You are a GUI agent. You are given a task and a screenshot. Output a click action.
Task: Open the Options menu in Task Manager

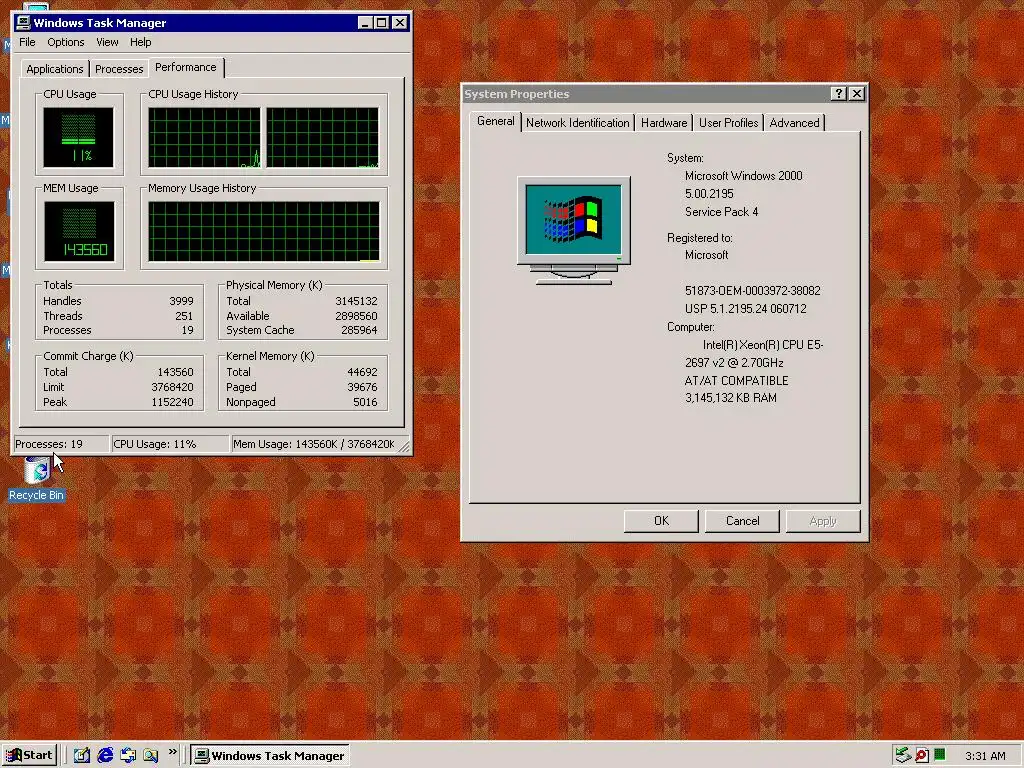65,42
